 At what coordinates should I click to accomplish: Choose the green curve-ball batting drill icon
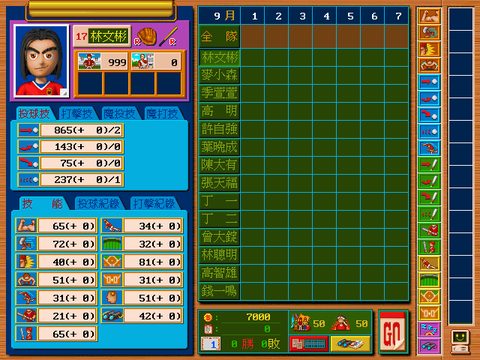[429, 181]
